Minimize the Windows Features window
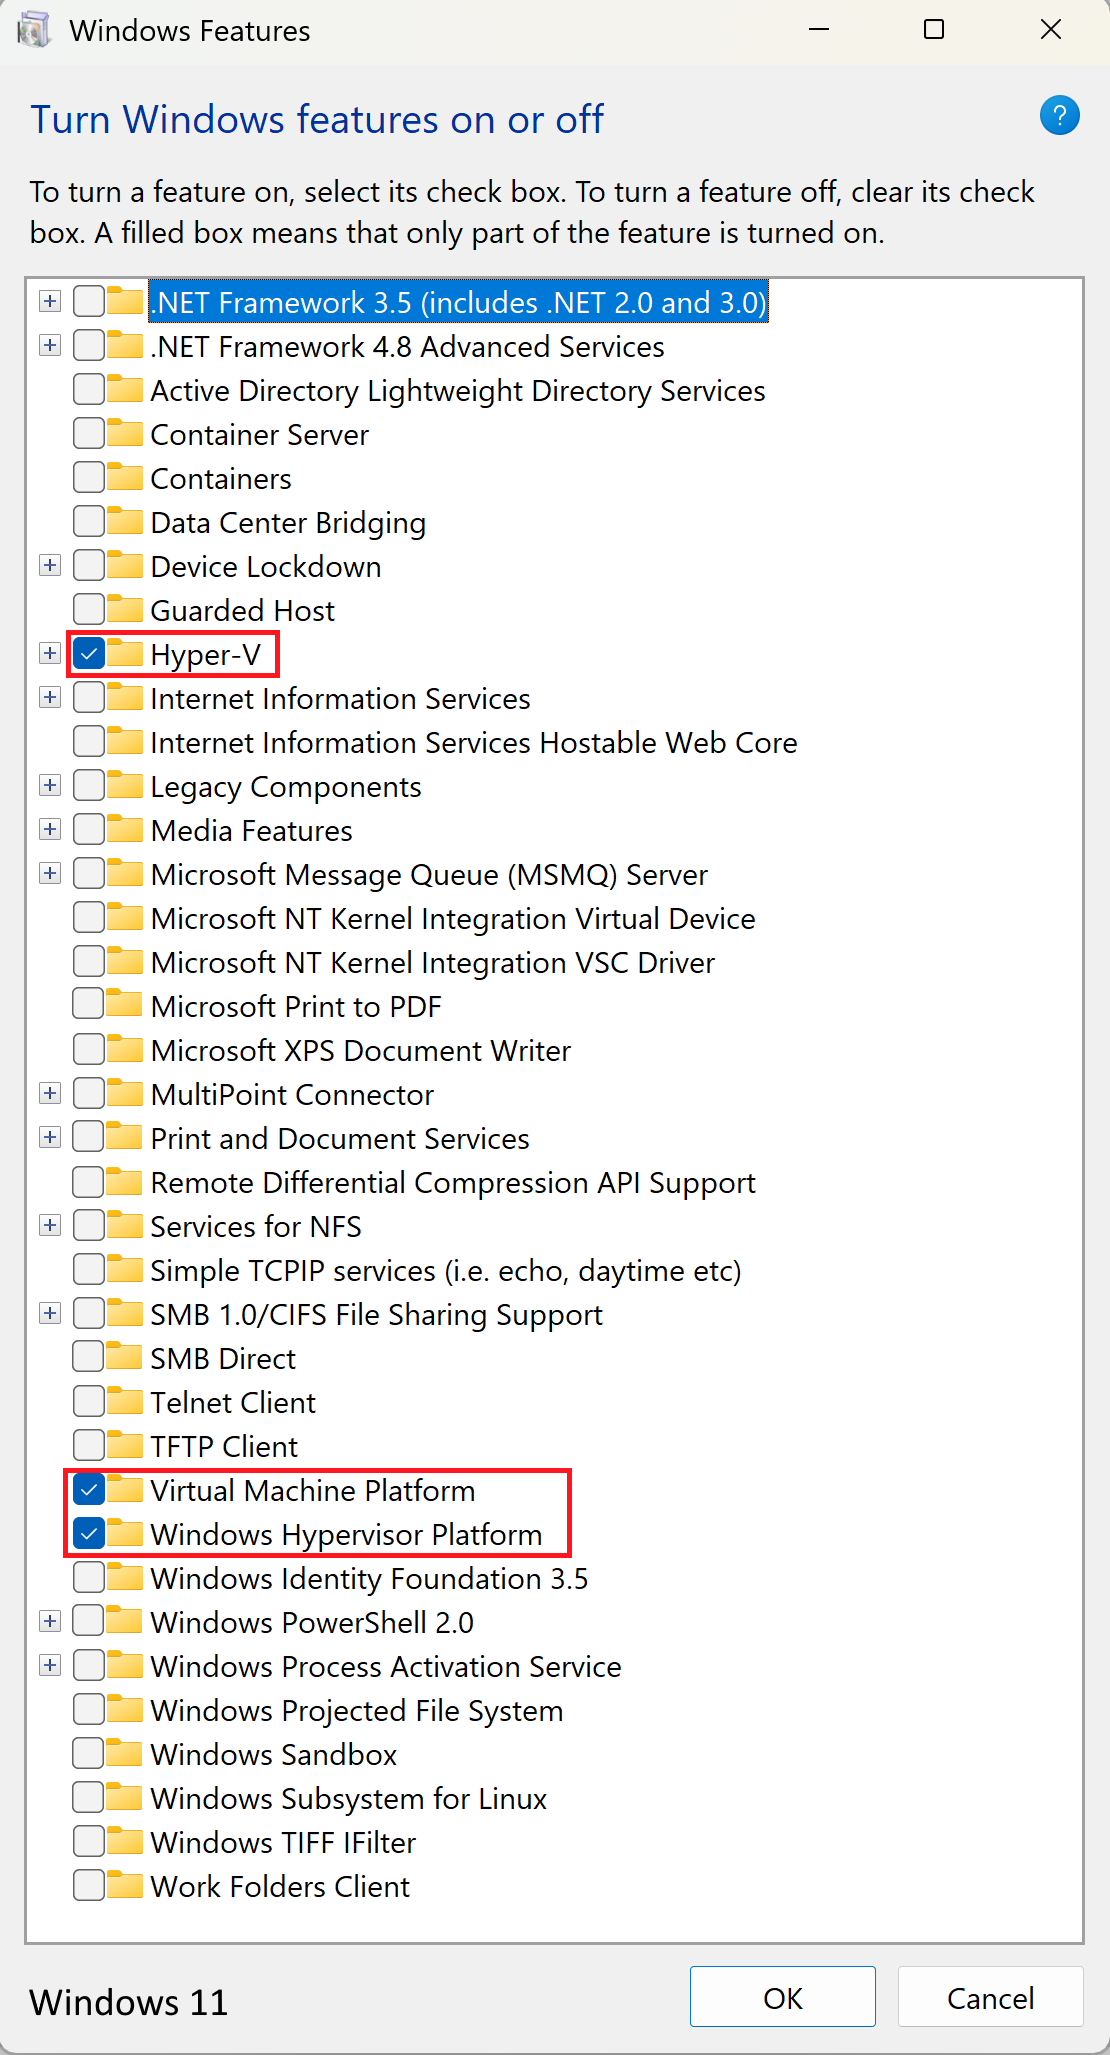Viewport: 1110px width, 2055px height. click(819, 30)
